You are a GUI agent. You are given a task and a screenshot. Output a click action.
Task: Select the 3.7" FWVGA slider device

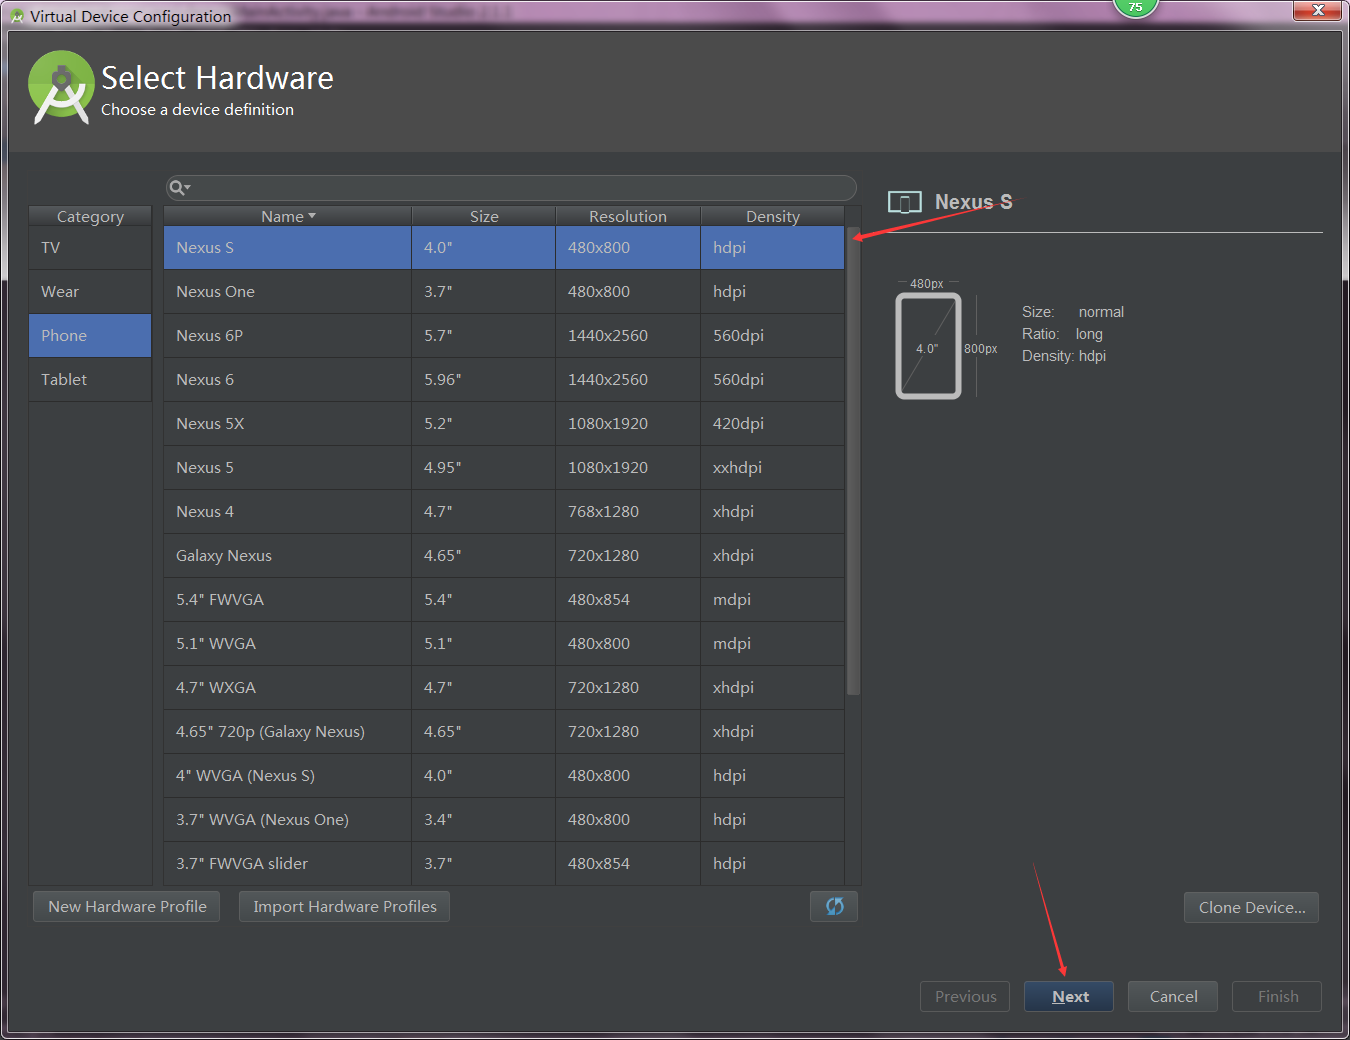[x=504, y=864]
